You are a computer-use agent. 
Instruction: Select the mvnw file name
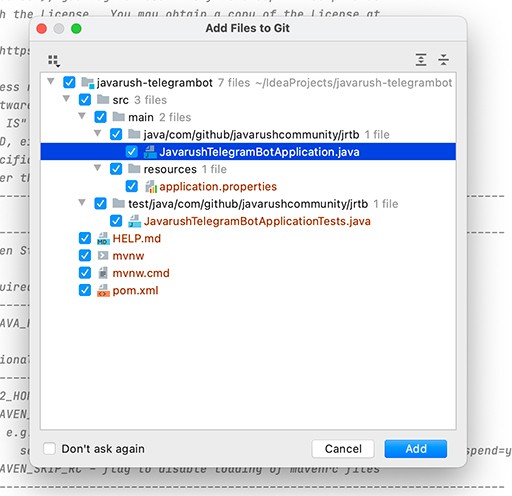(128, 256)
